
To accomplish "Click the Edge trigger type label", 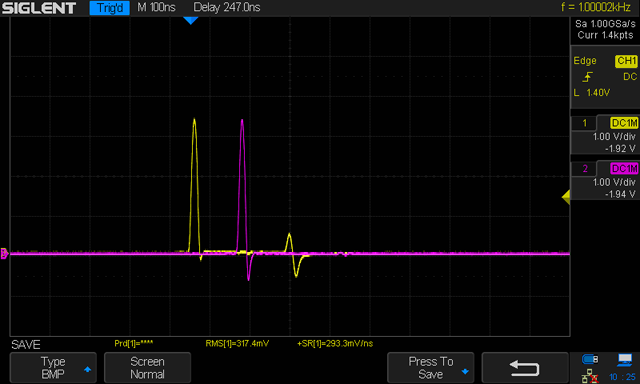I will (x=585, y=61).
